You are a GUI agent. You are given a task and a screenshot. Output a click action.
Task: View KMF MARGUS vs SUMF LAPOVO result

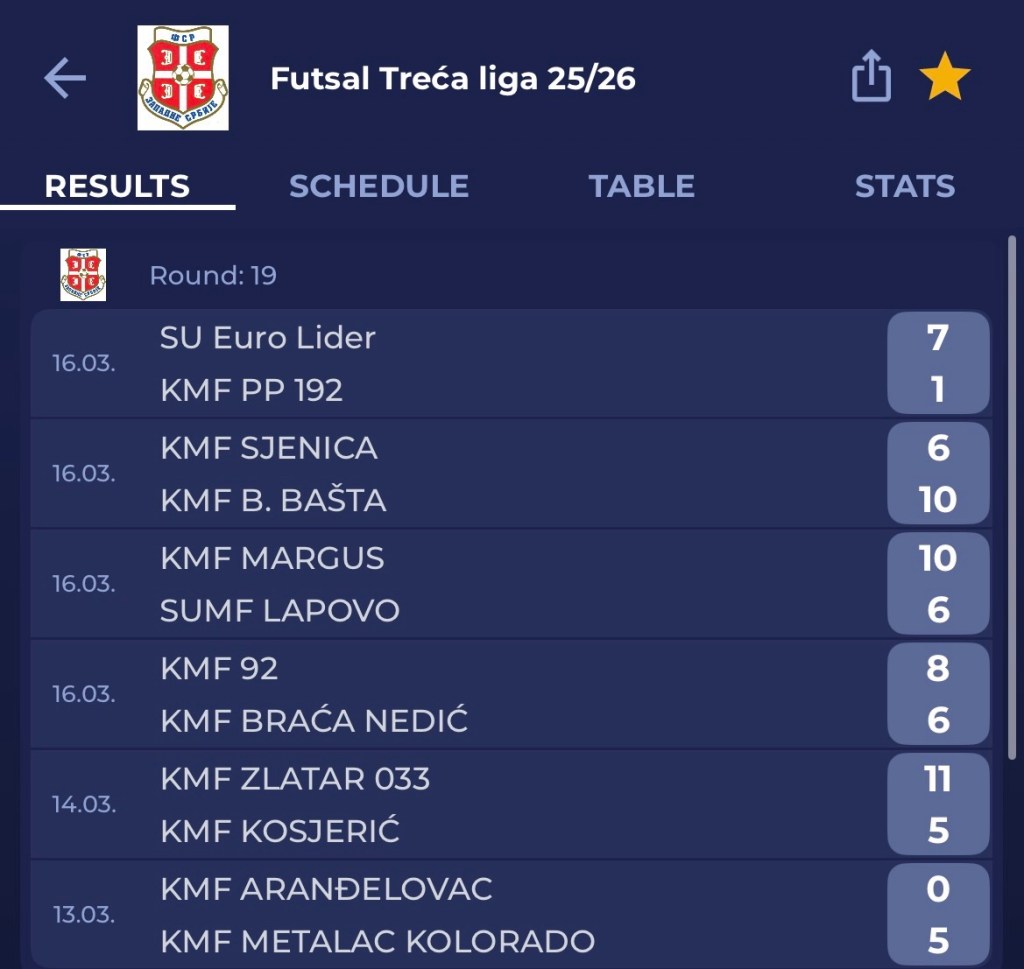point(450,583)
